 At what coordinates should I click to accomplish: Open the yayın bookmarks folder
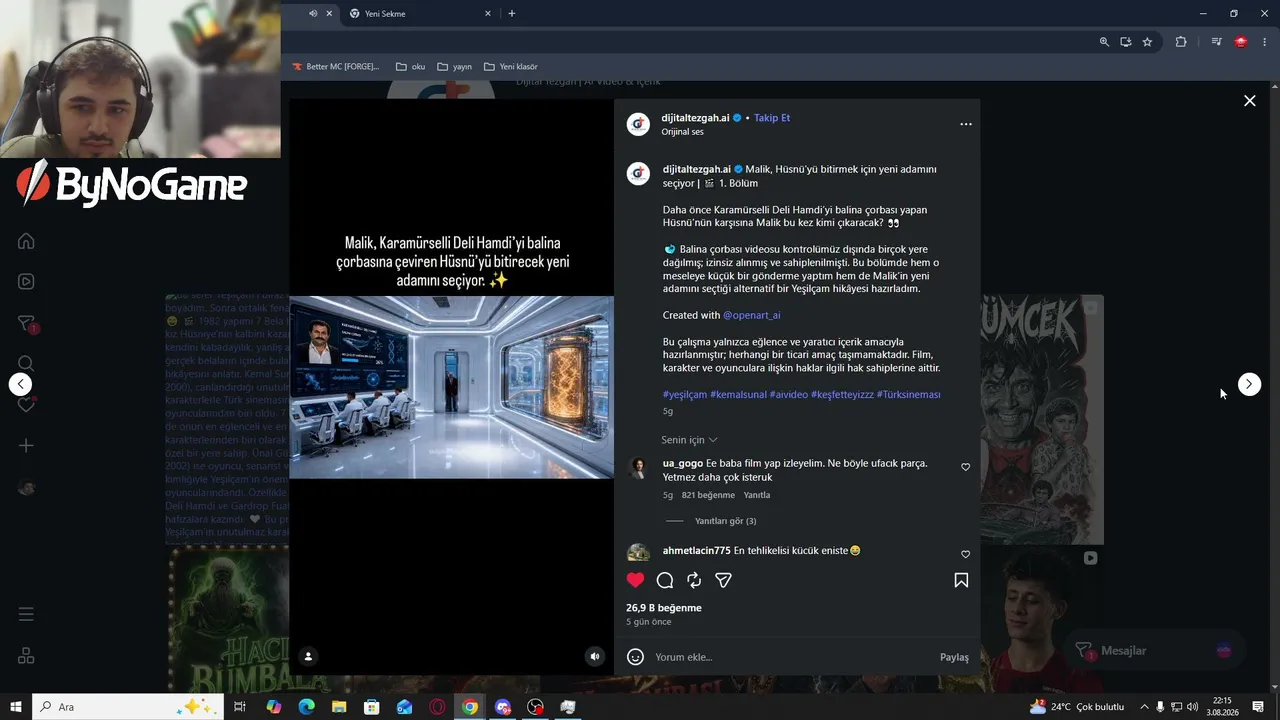454,67
